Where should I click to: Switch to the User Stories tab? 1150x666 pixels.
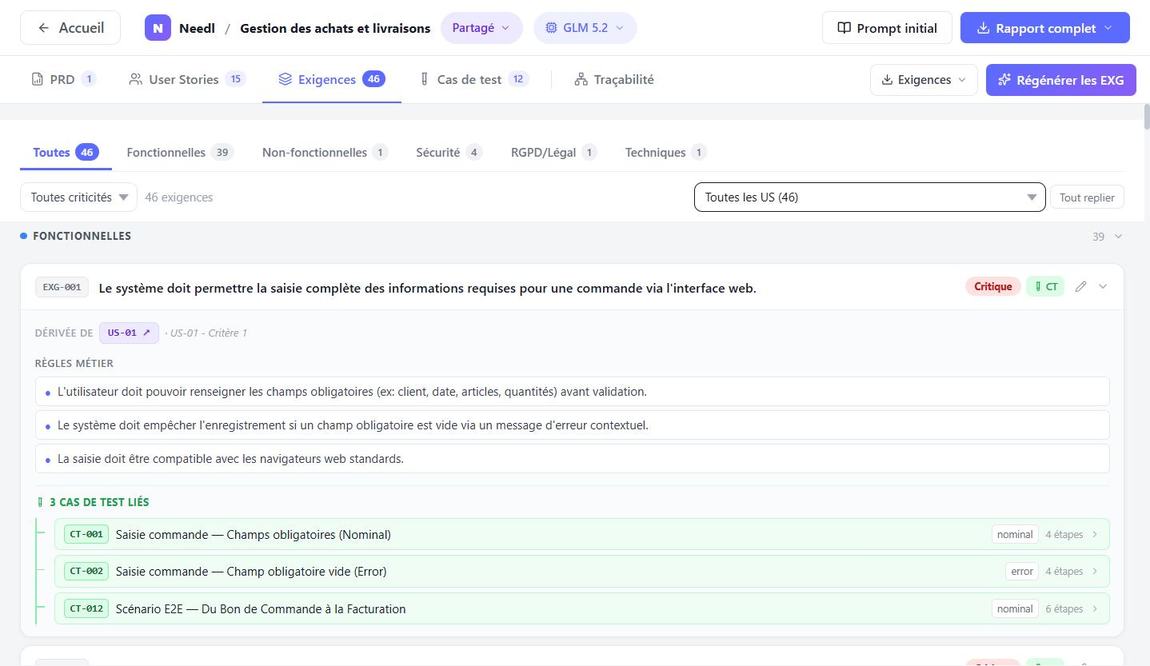186,79
